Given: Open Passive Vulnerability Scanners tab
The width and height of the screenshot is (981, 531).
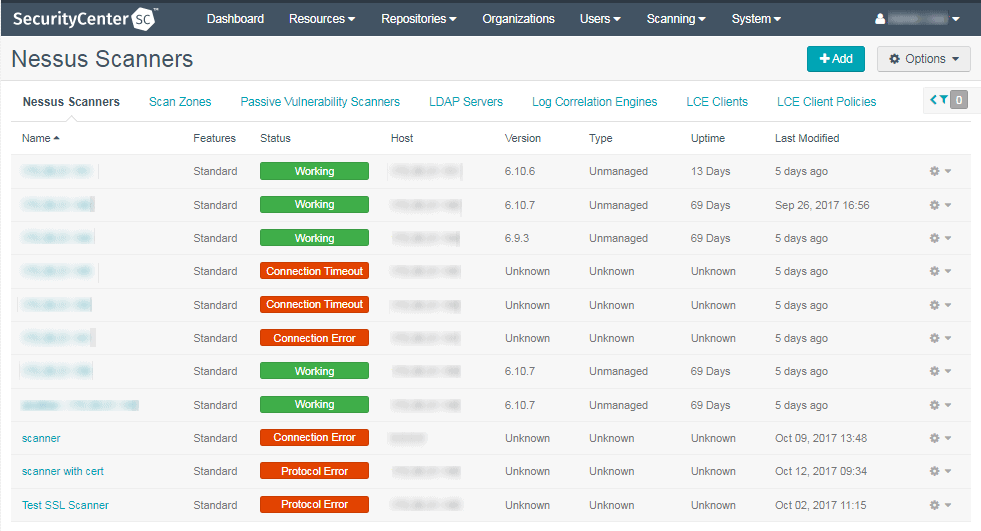Looking at the screenshot, I should pyautogui.click(x=320, y=102).
